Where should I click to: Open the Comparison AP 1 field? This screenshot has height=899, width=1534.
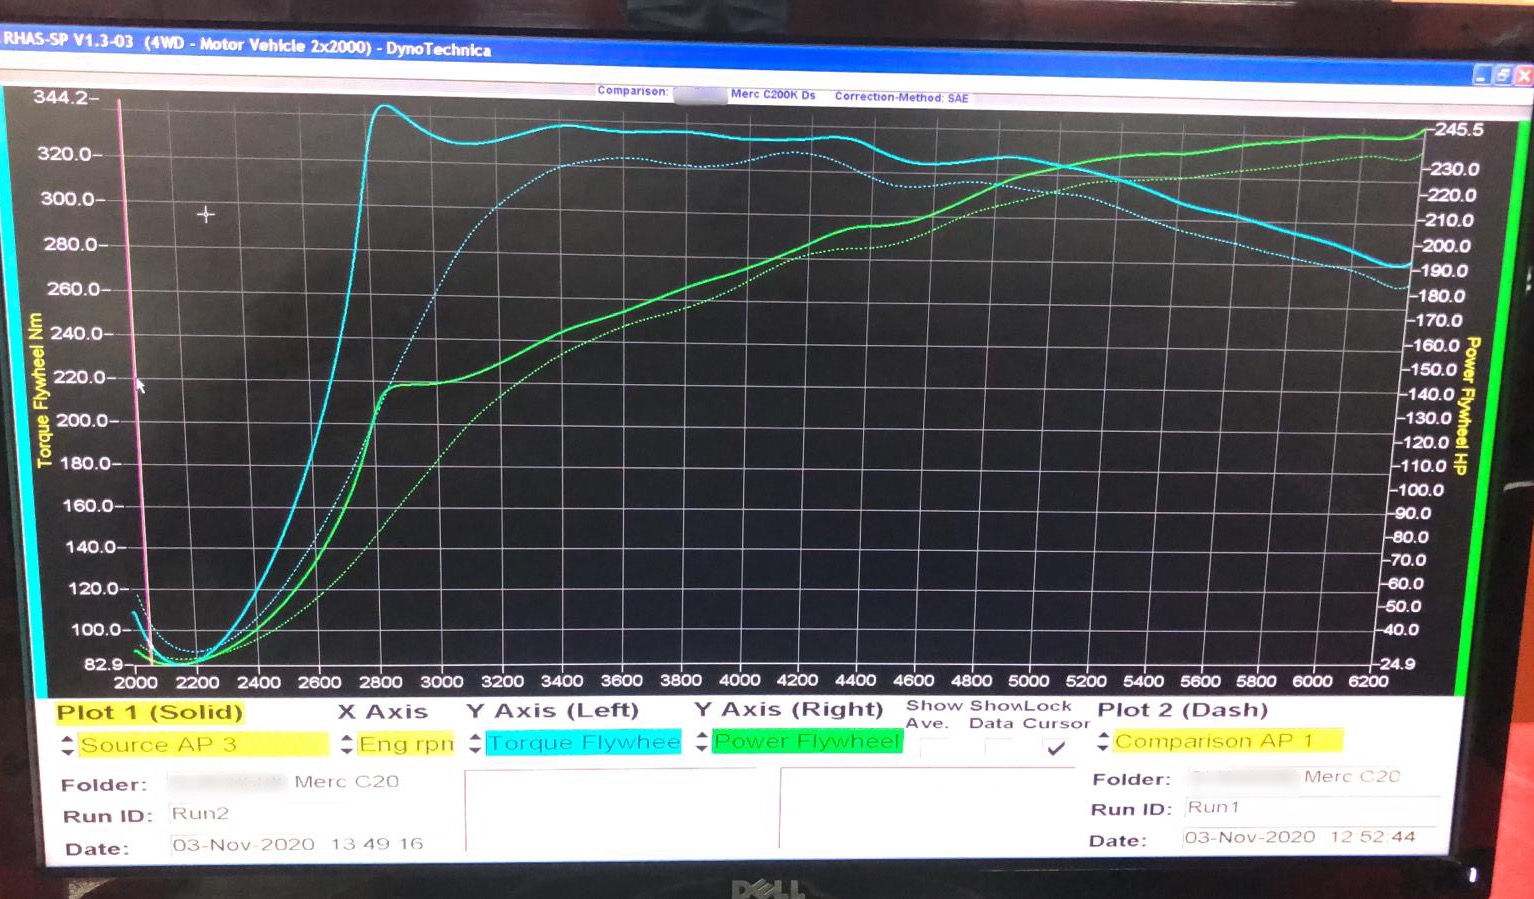(1228, 741)
